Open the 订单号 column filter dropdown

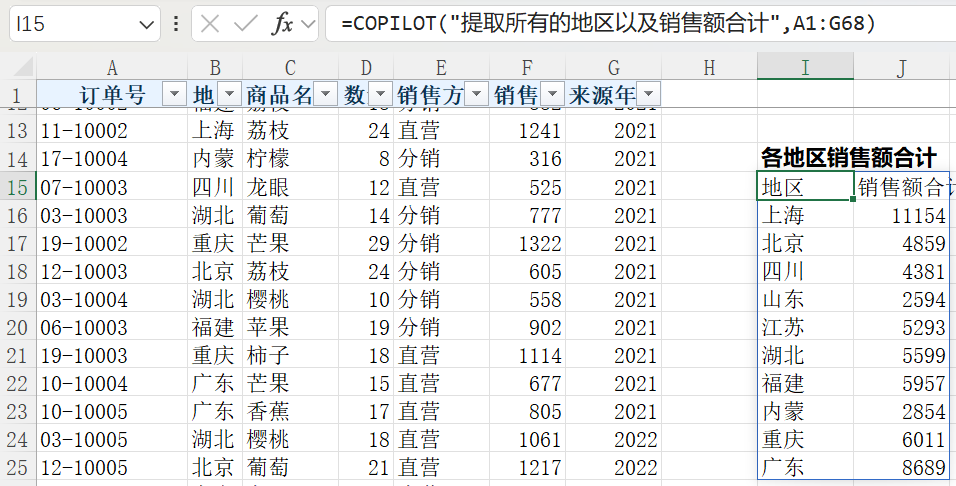click(174, 95)
